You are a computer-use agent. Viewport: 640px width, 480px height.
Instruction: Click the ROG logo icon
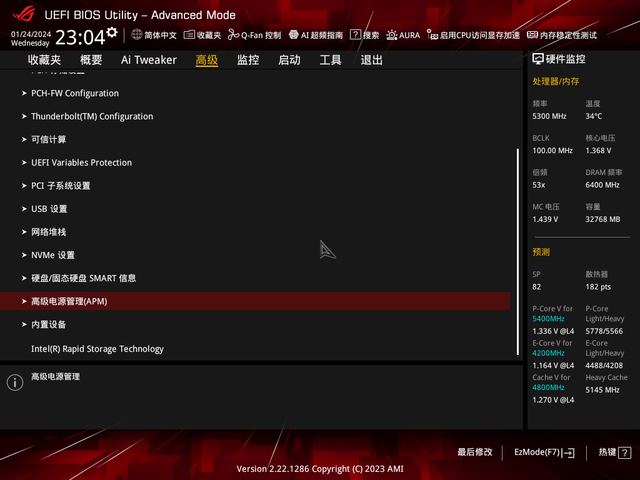click(x=23, y=13)
